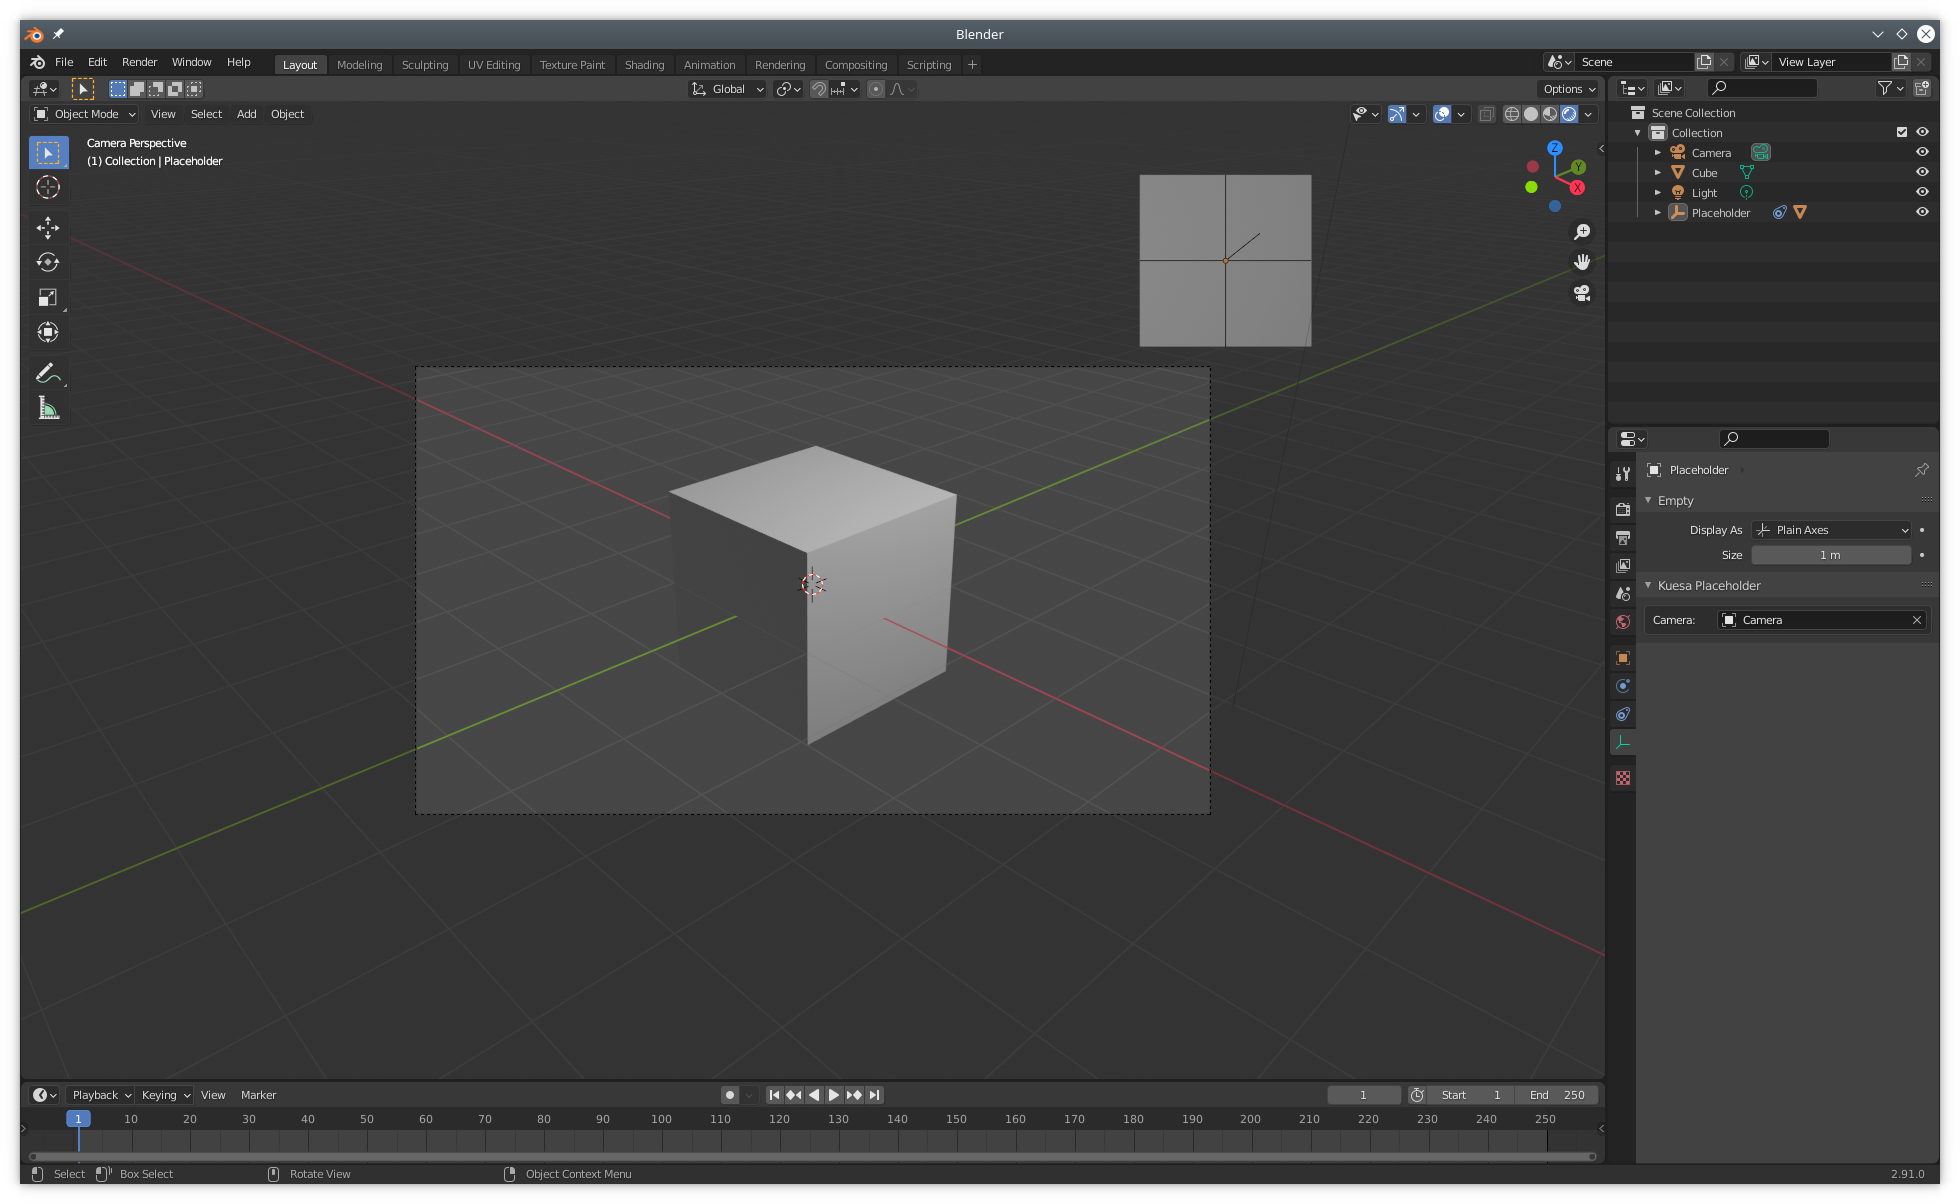Screen dimensions: 1960x1204
Task: Expand the Camera tree item
Action: pos(1657,152)
